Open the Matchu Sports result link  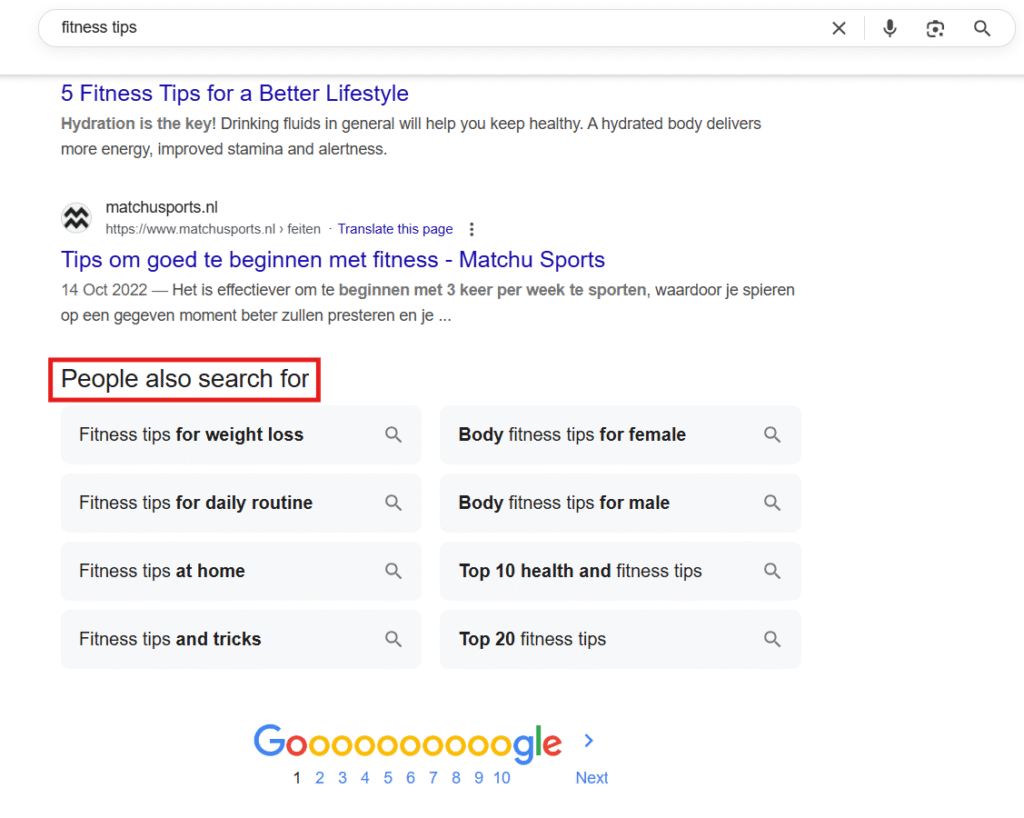(x=332, y=259)
